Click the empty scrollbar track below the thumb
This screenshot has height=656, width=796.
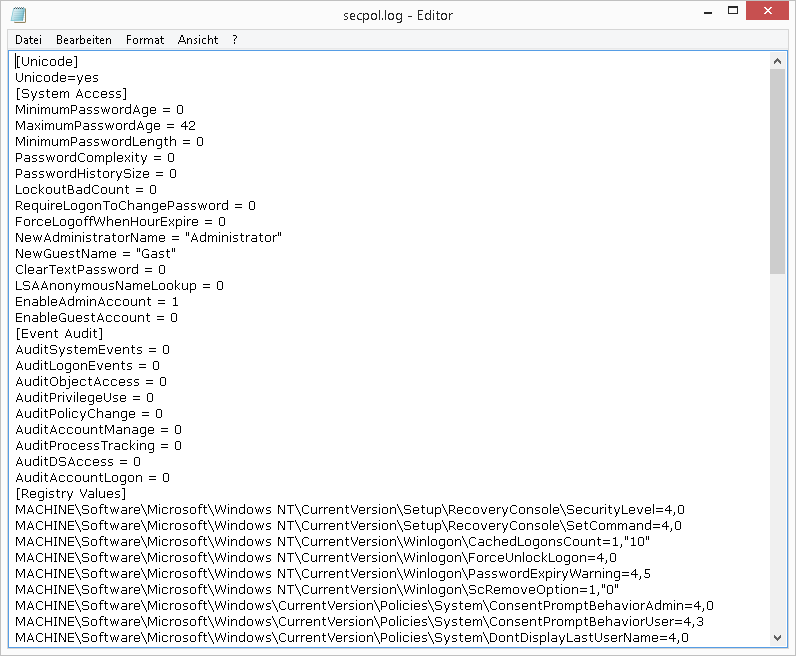click(778, 450)
